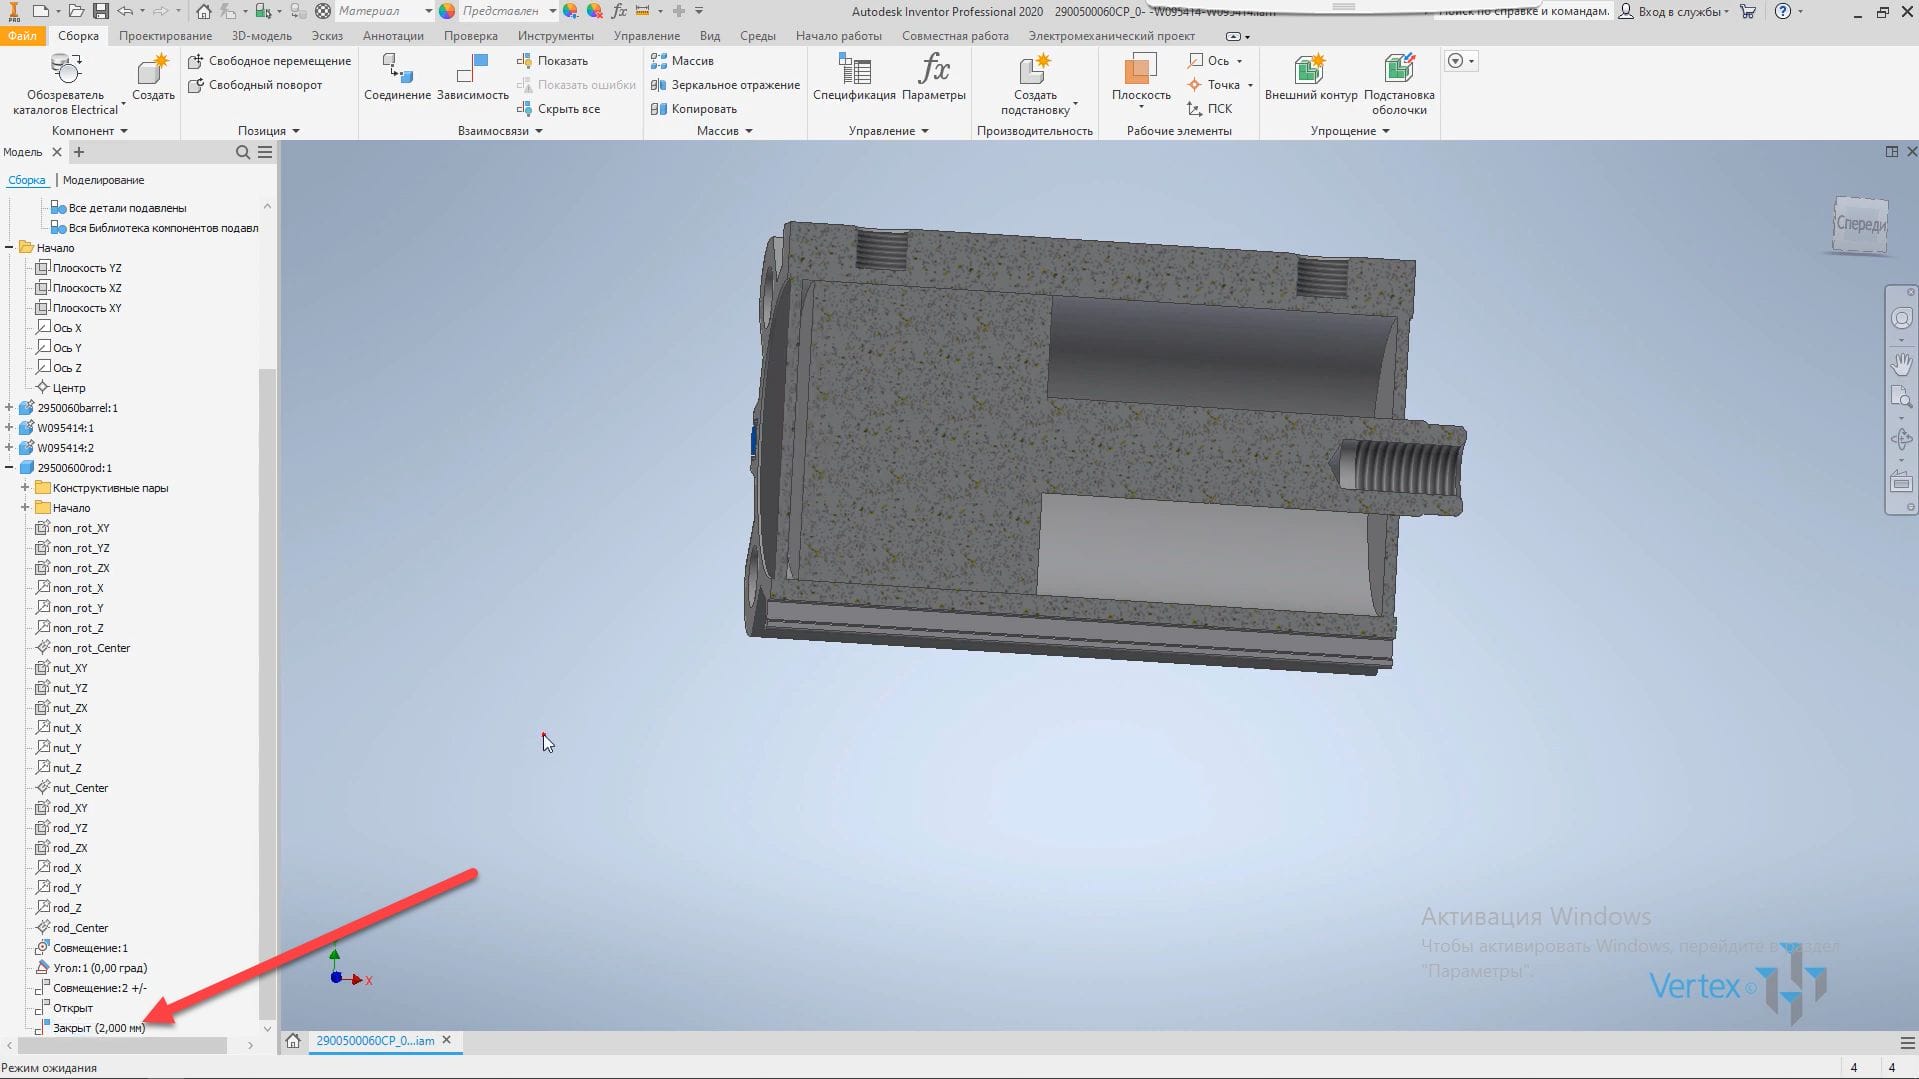Click the UCS (ПСК) tool
This screenshot has width=1919, height=1079.
click(x=1210, y=109)
